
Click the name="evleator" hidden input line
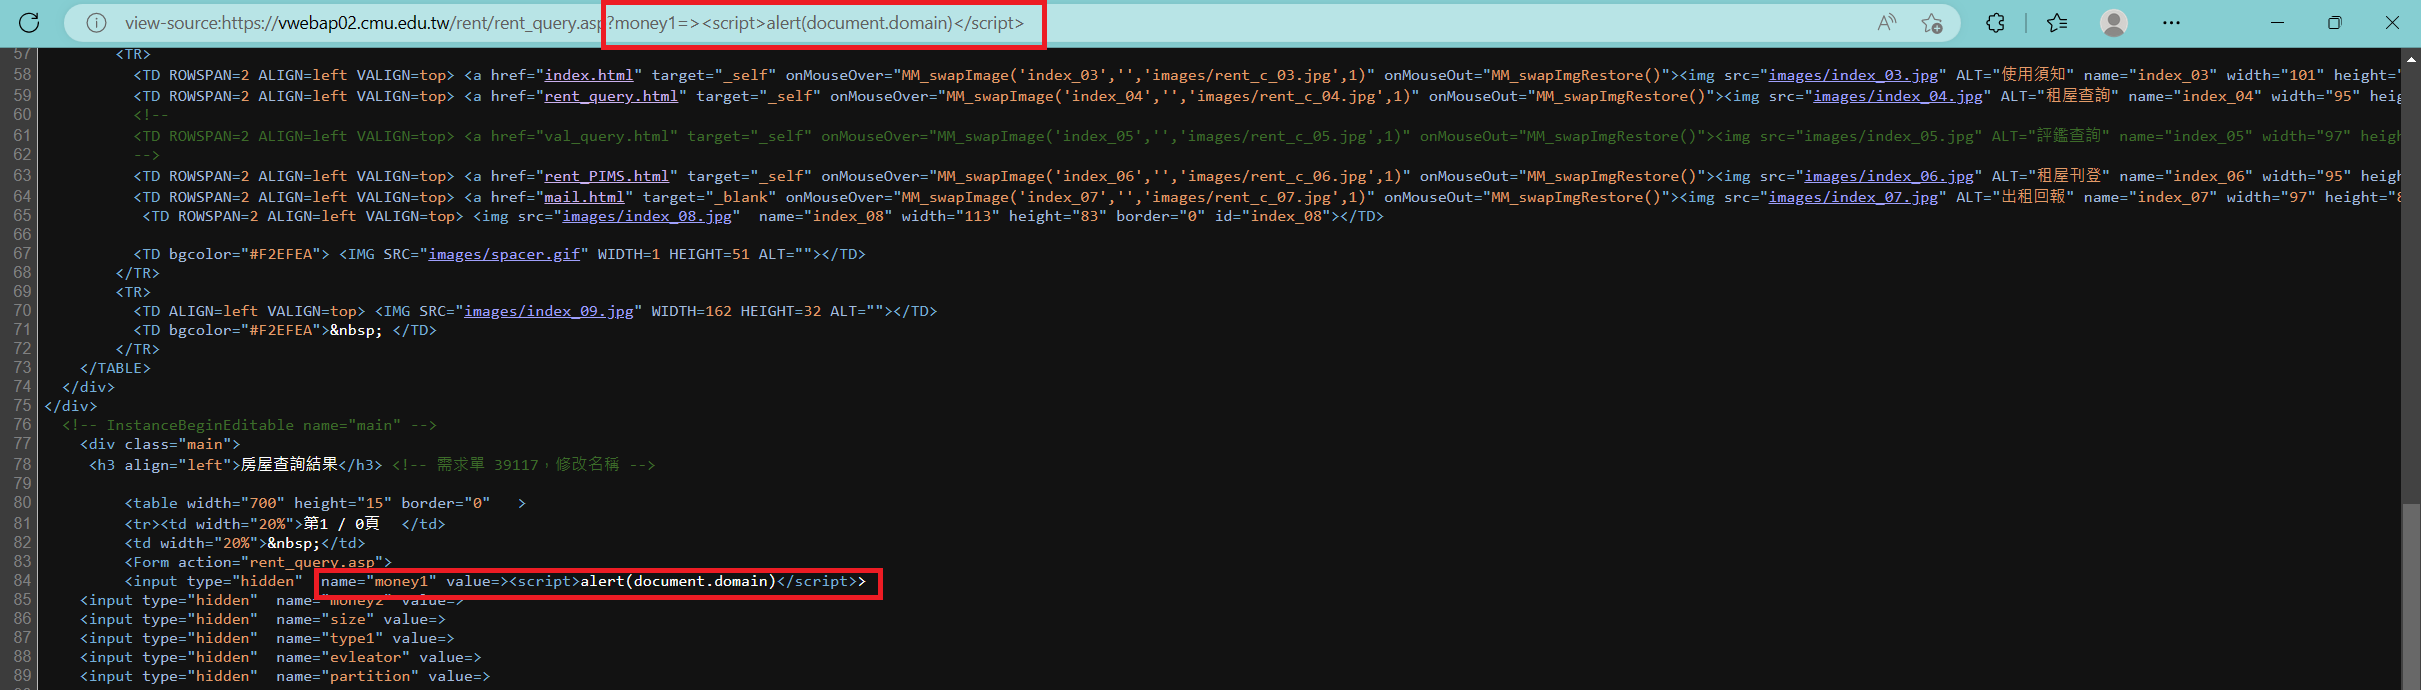(x=281, y=657)
